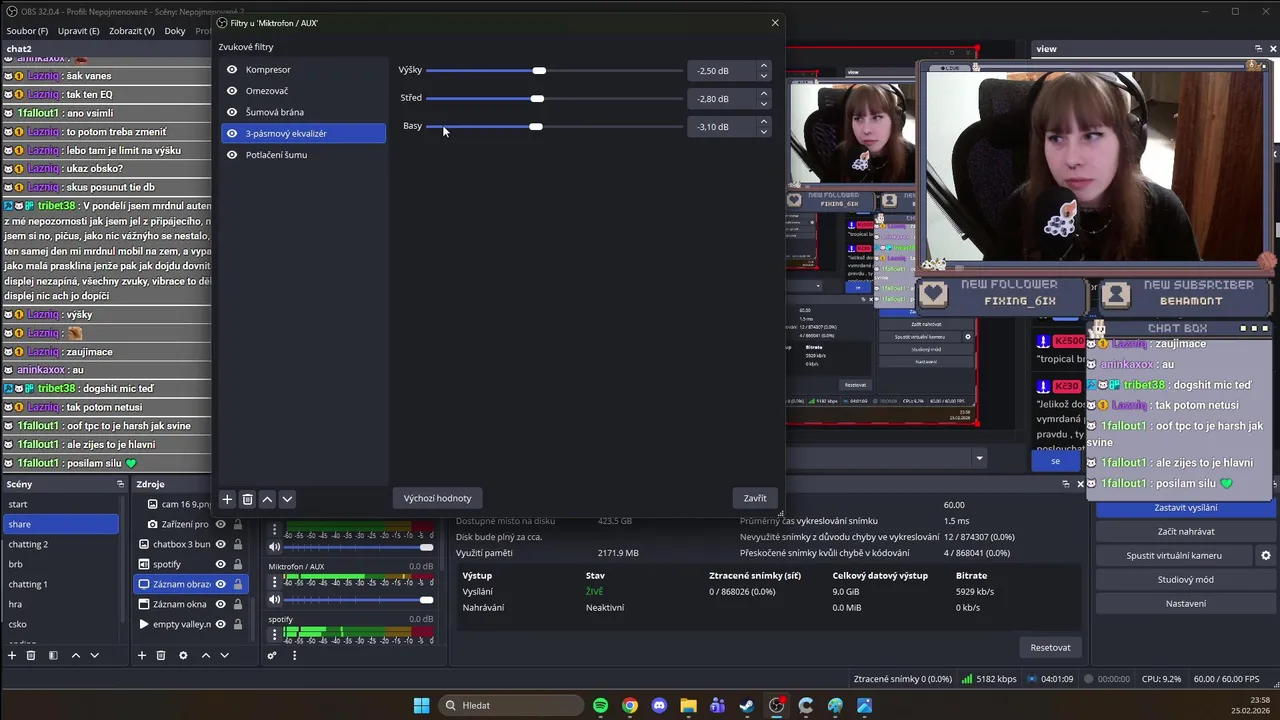Add a new source in Zdroje

tap(142, 655)
